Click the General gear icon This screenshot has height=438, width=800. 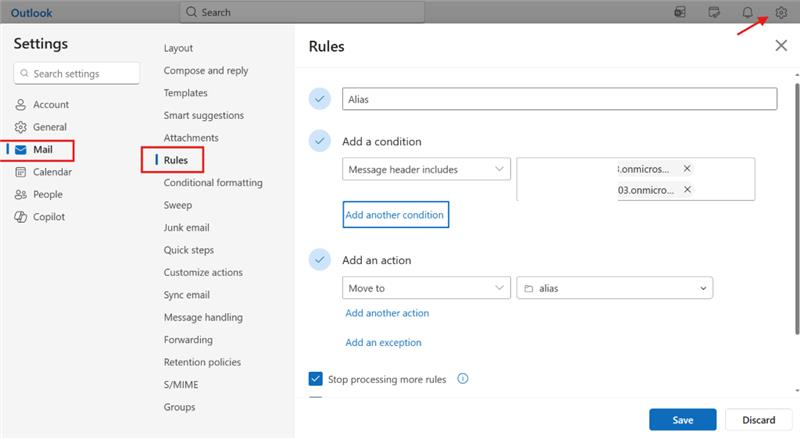tap(20, 127)
